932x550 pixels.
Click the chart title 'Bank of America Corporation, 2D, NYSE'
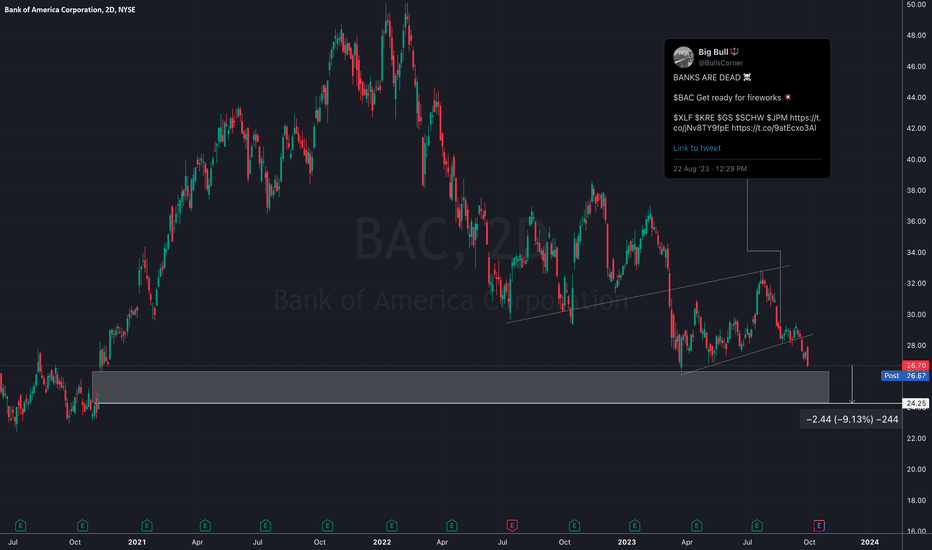[x=70, y=10]
